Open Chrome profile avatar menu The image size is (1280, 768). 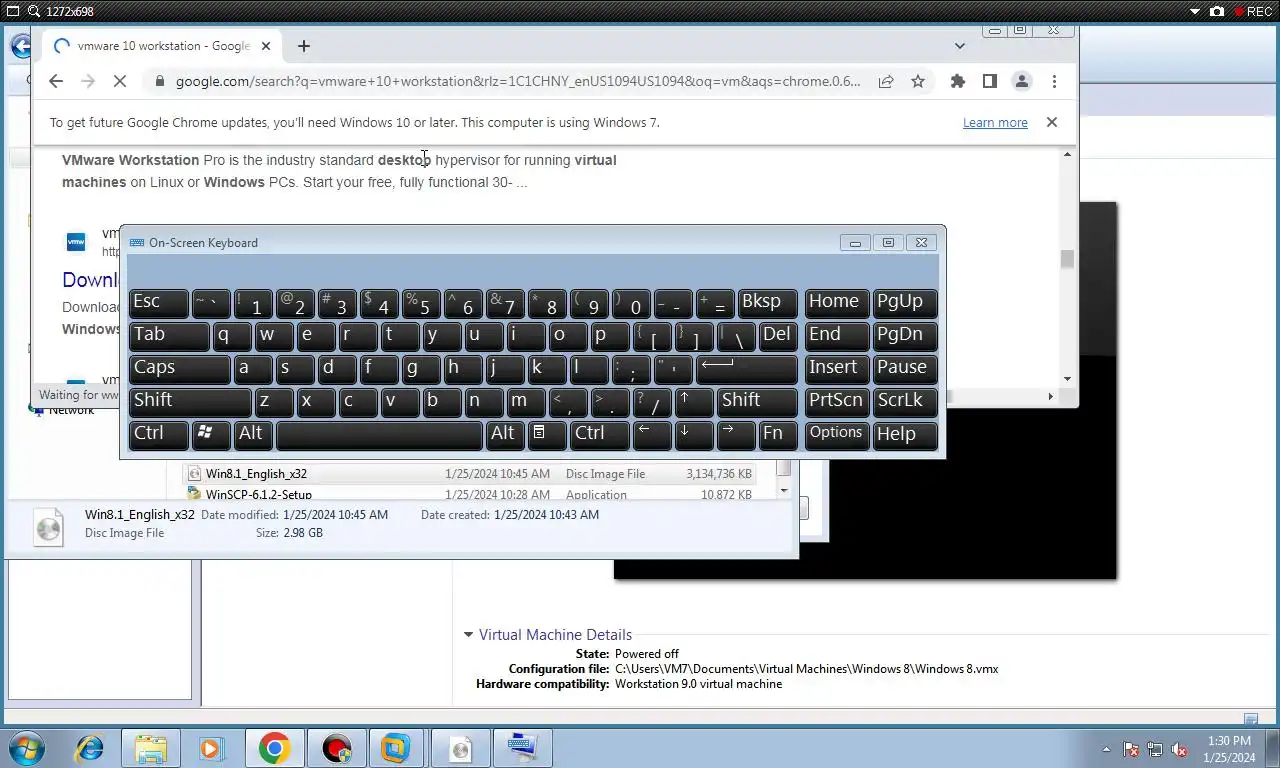1022,82
